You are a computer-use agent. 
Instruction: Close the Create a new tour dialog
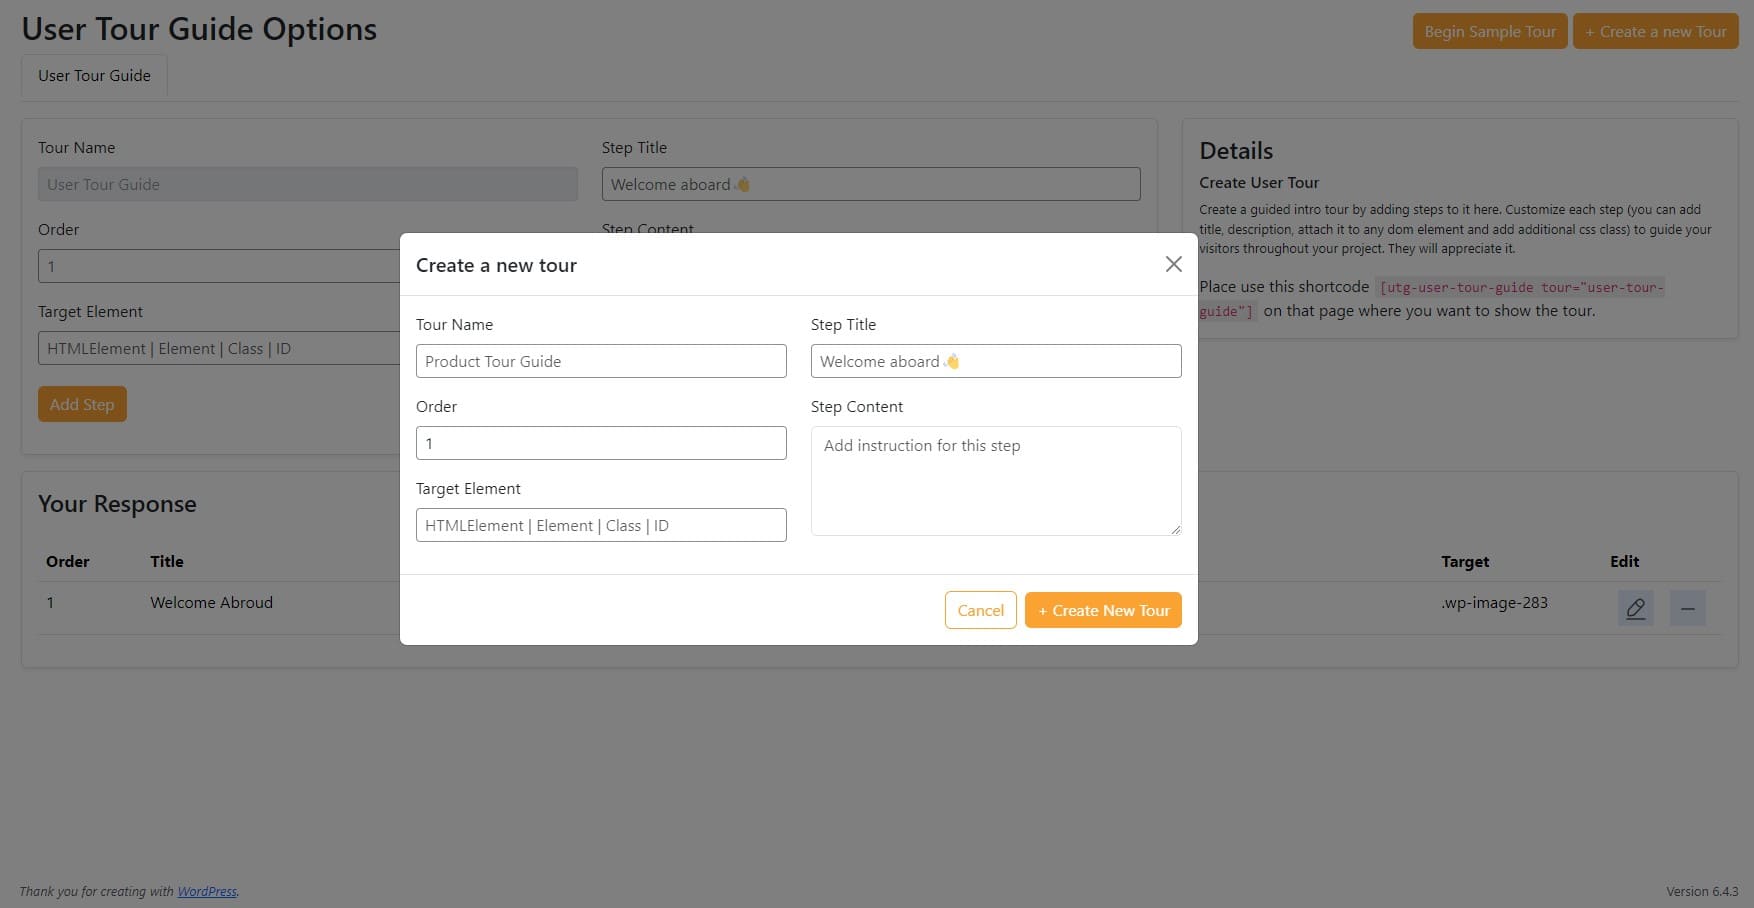pos(1173,264)
